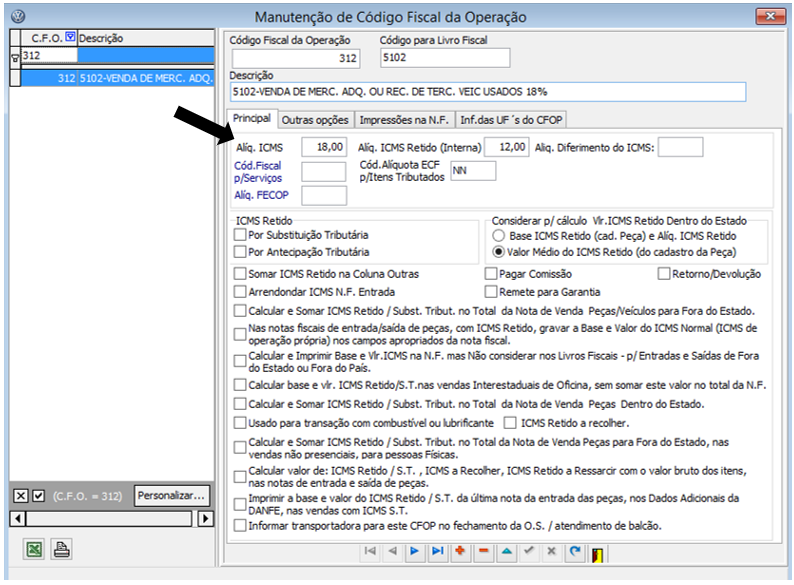Refresh data circular arrow icon
This screenshot has height=585, width=794.
[574, 551]
